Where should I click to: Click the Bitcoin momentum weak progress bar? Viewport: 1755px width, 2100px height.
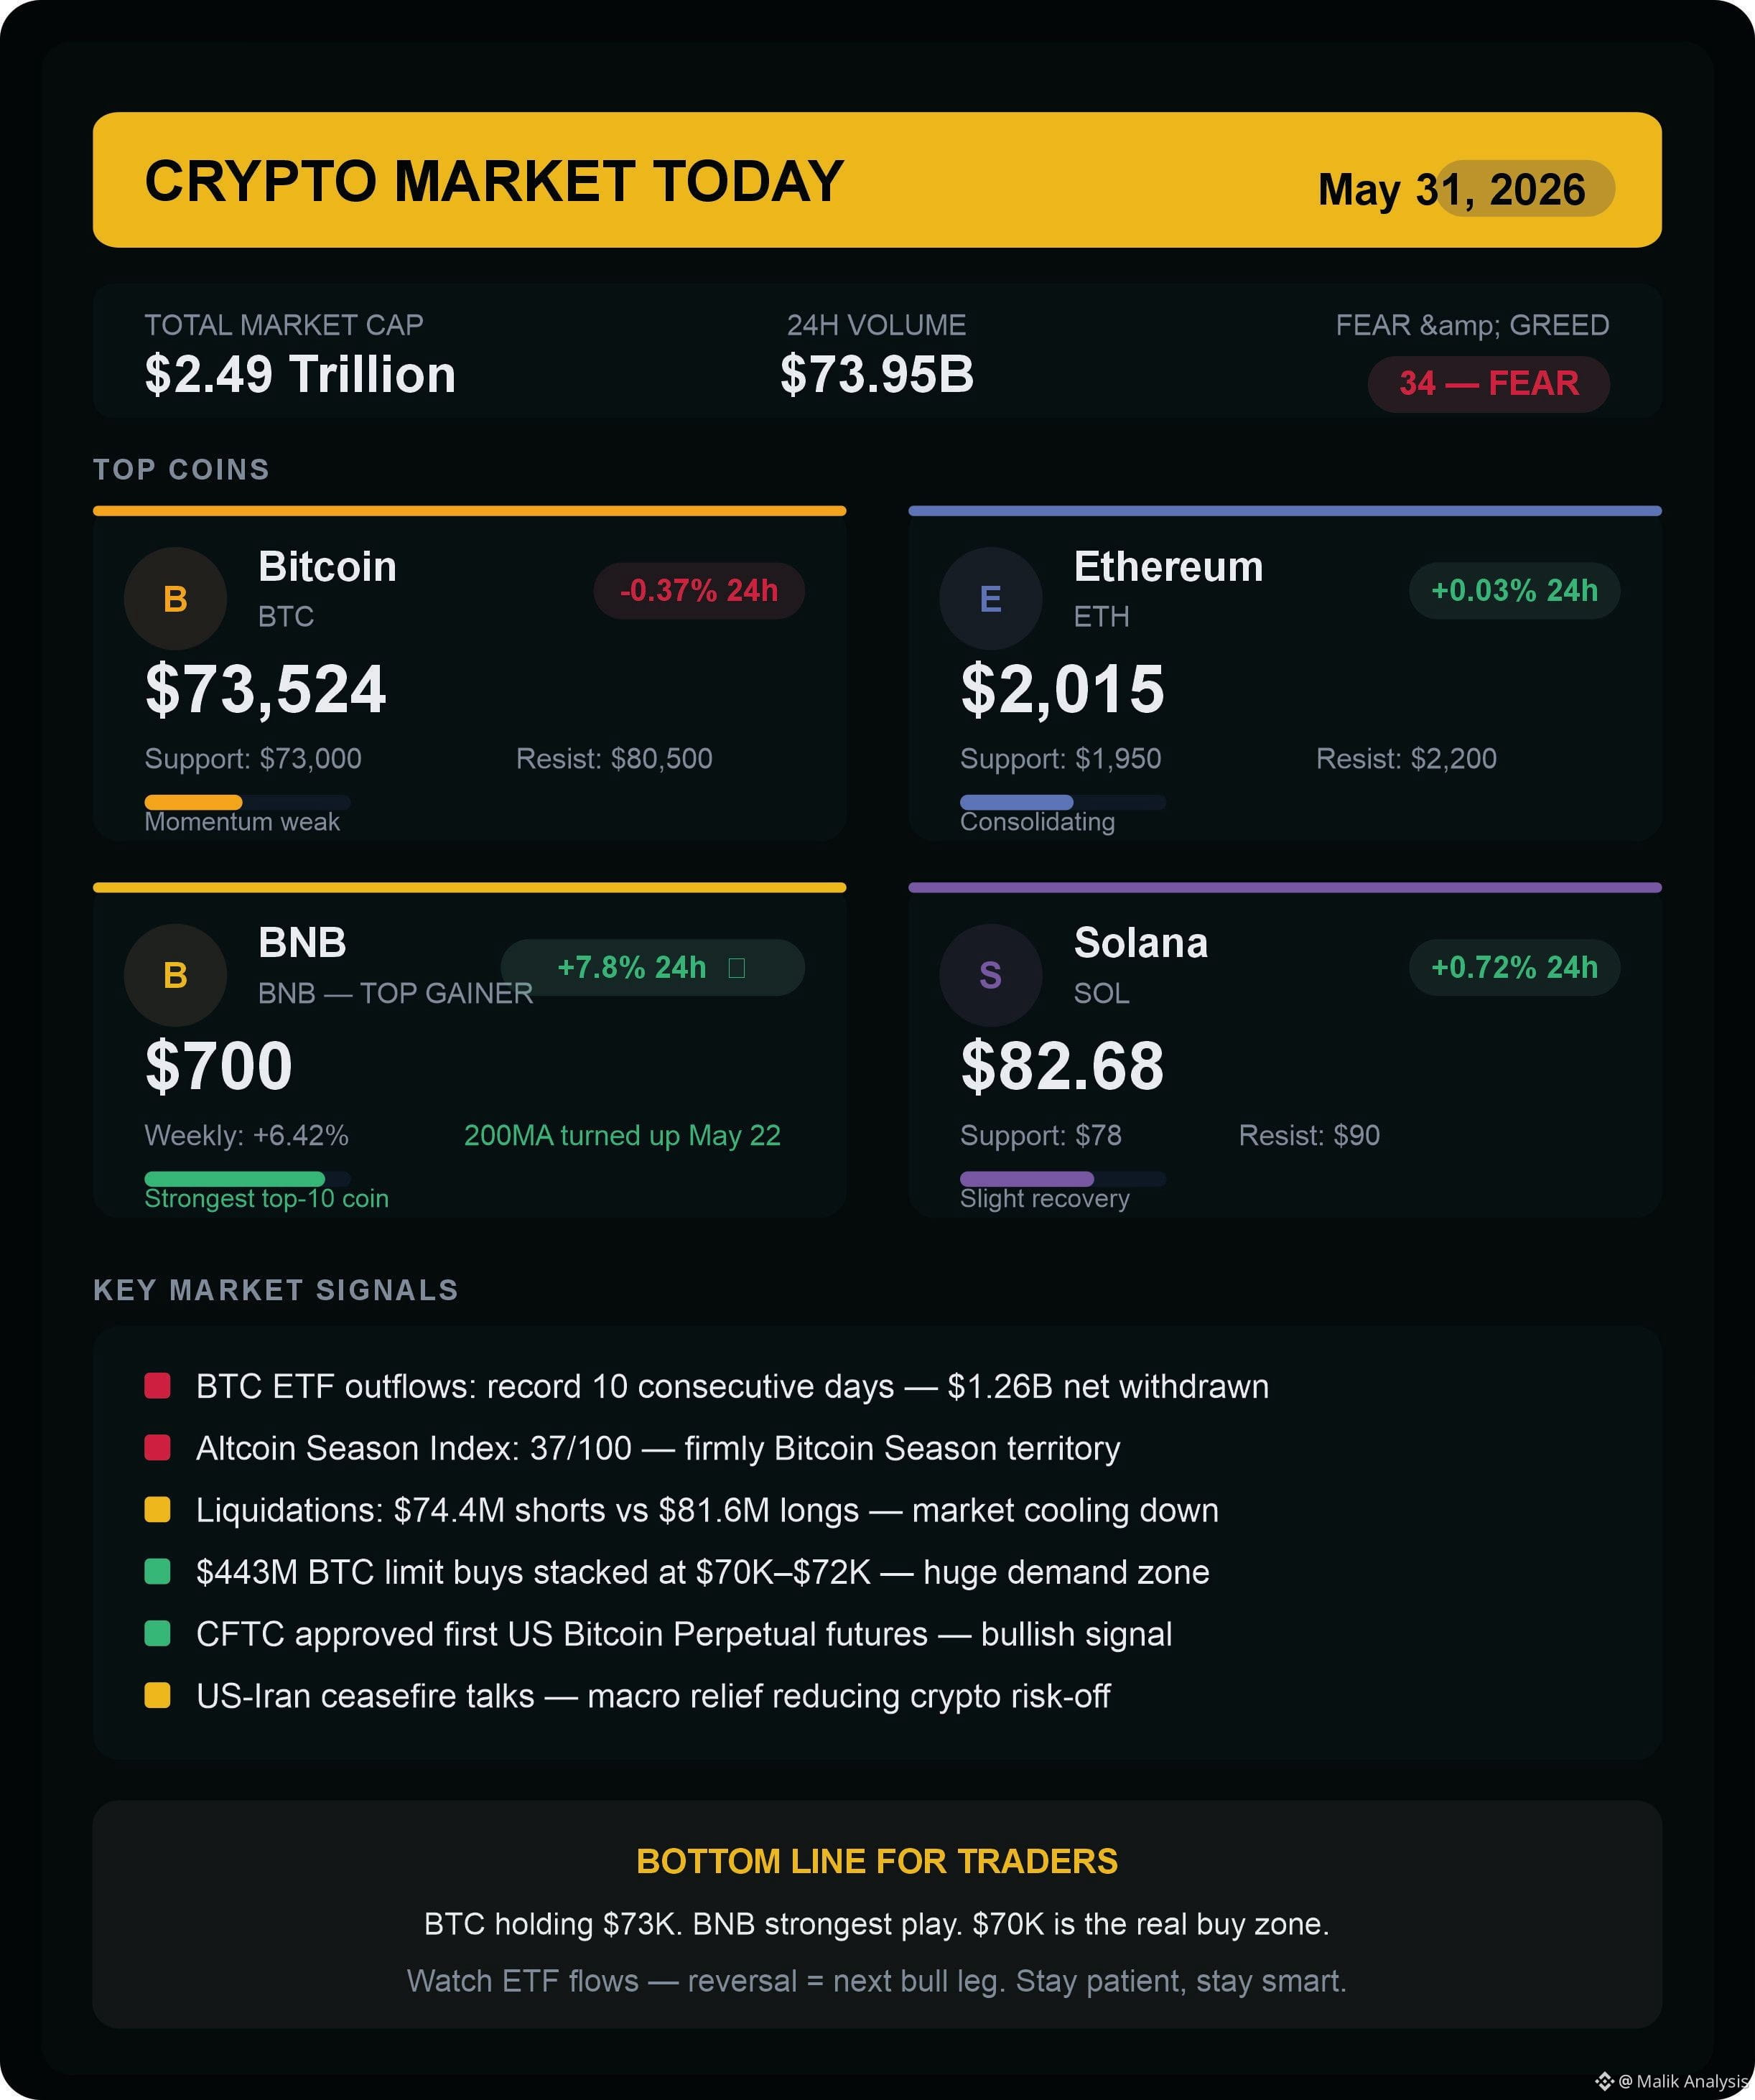tap(247, 802)
